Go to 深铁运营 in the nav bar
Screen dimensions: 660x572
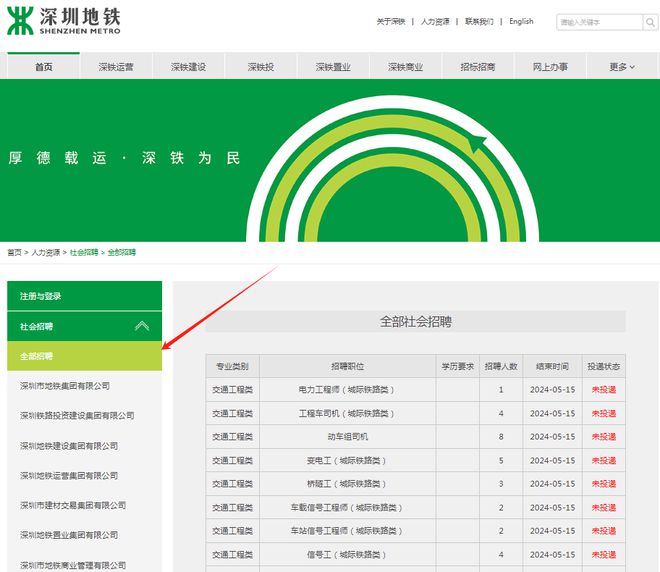coord(116,67)
